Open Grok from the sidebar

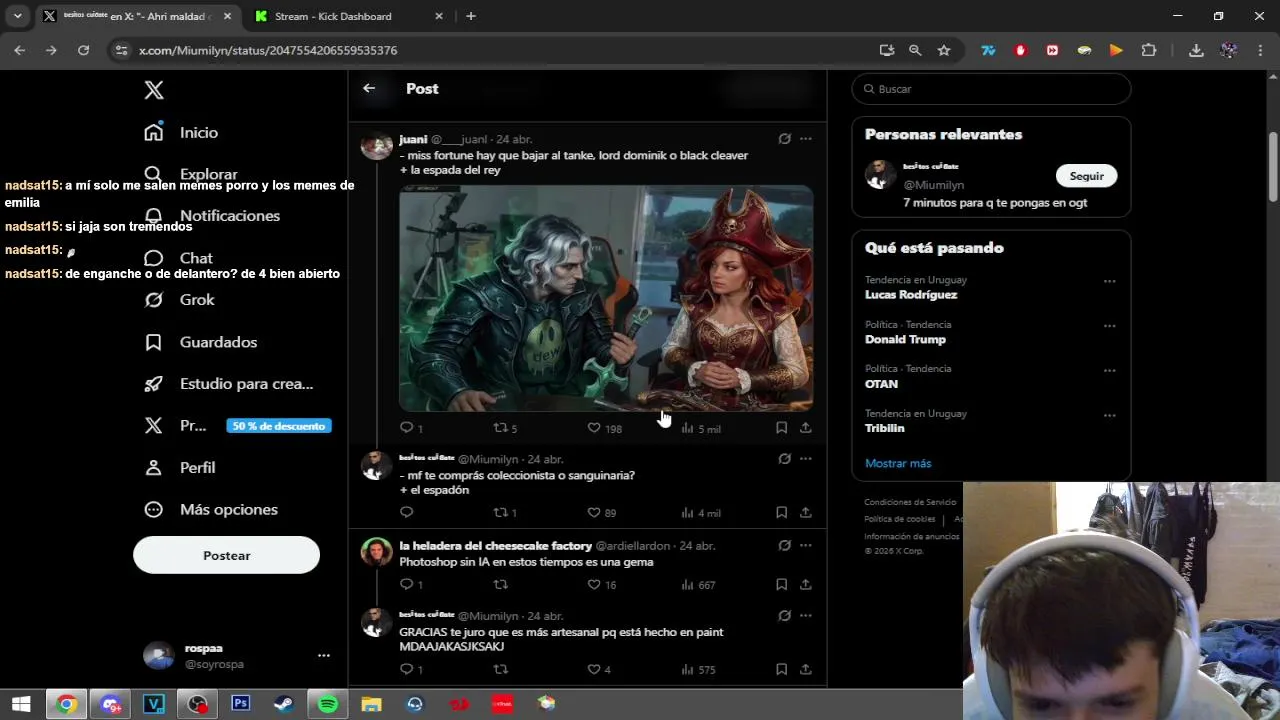[x=179, y=300]
